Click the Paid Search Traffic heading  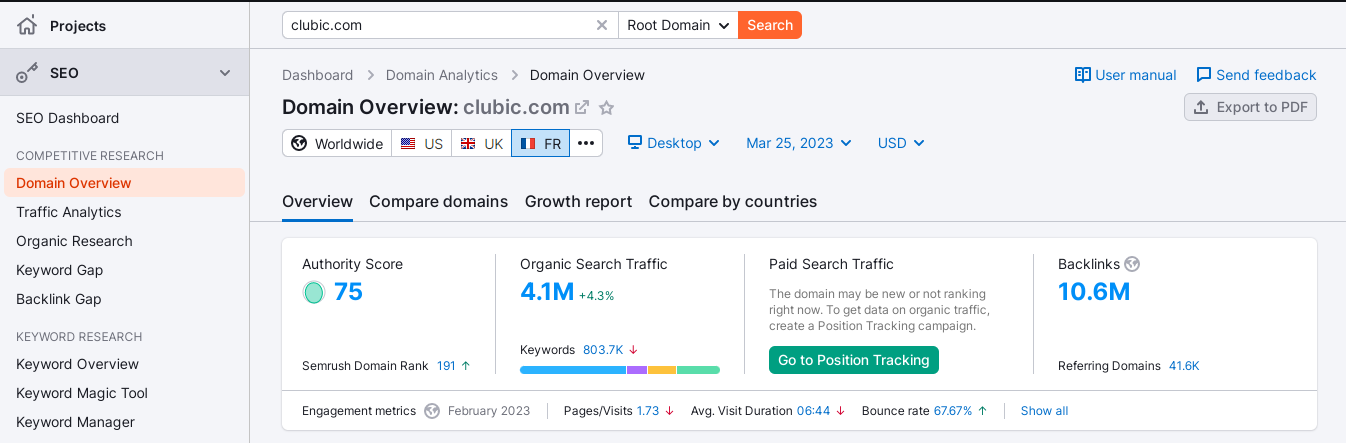point(831,264)
